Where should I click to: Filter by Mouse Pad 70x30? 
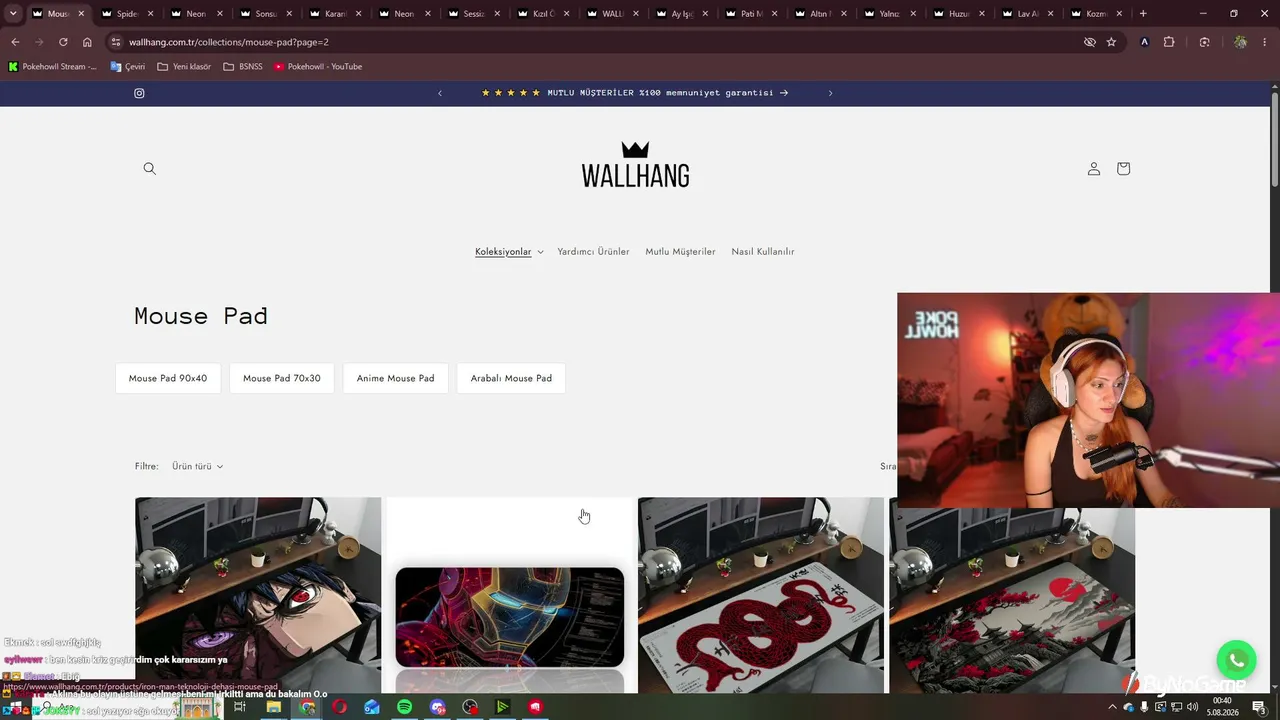coord(282,378)
